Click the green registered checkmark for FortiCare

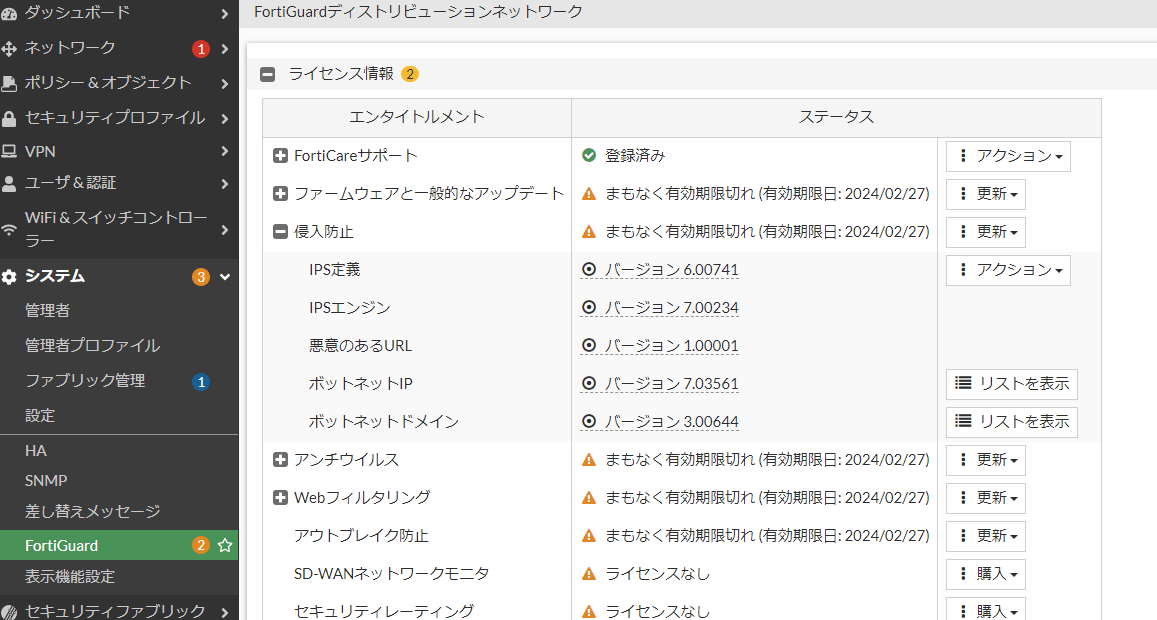pyautogui.click(x=589, y=155)
